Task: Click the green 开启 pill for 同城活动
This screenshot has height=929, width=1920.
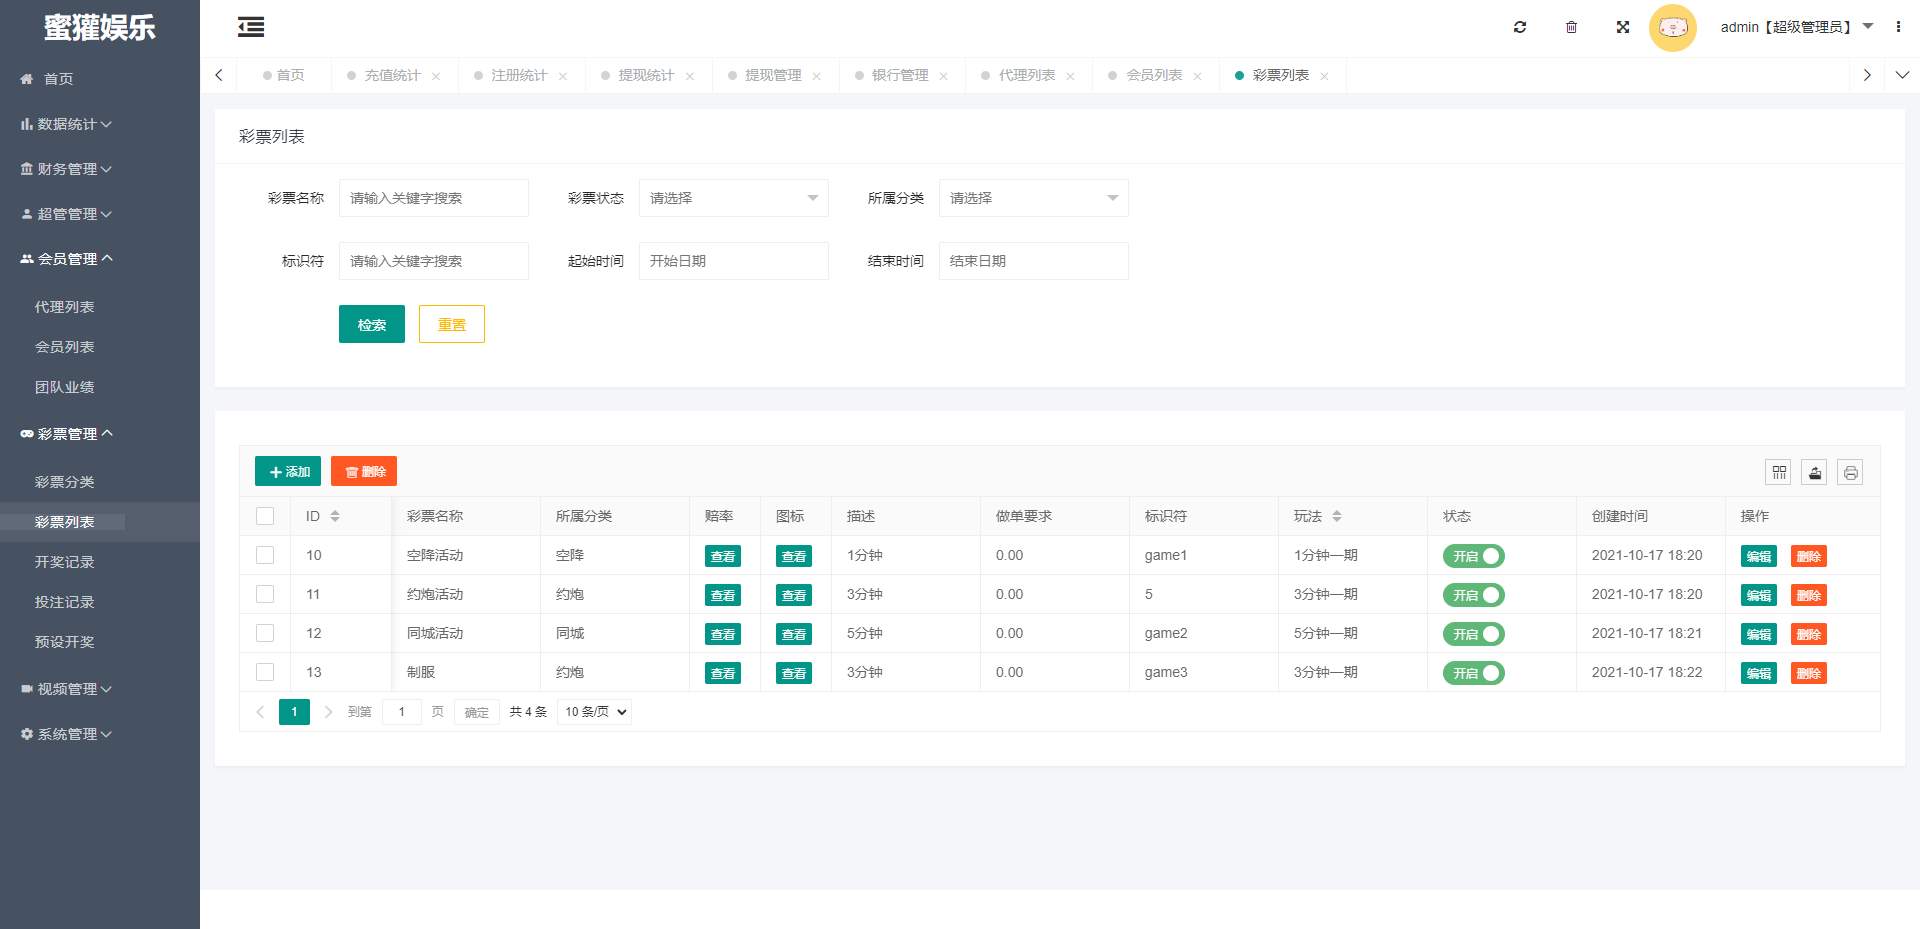Action: [1472, 633]
